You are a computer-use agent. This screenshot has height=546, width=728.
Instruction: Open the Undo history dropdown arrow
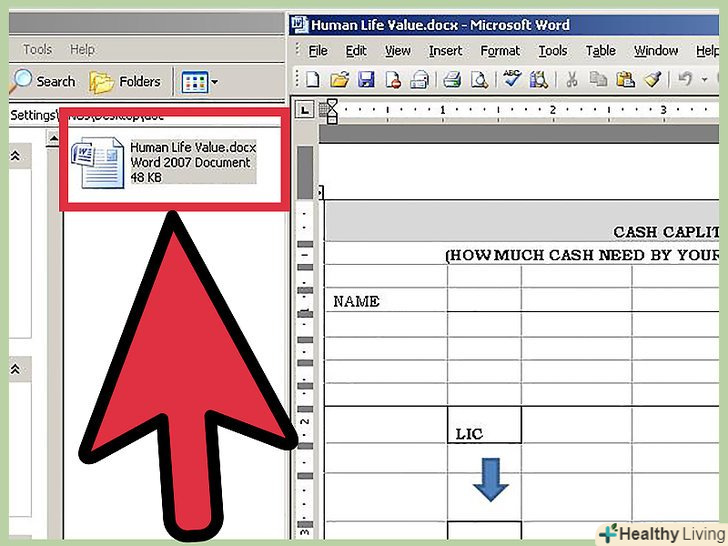point(704,79)
